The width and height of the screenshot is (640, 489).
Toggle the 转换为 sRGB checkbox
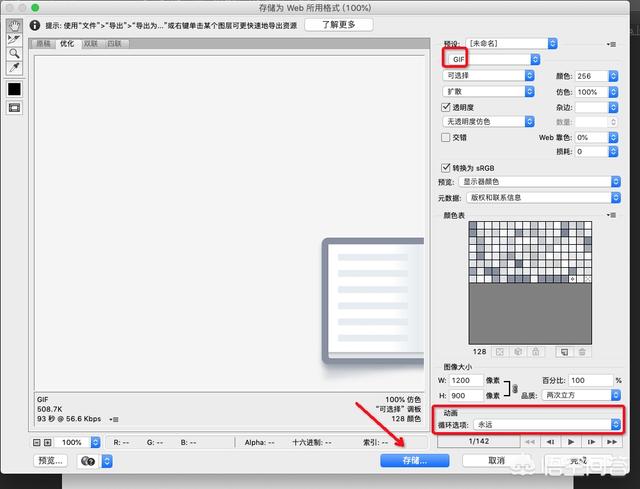click(x=446, y=167)
